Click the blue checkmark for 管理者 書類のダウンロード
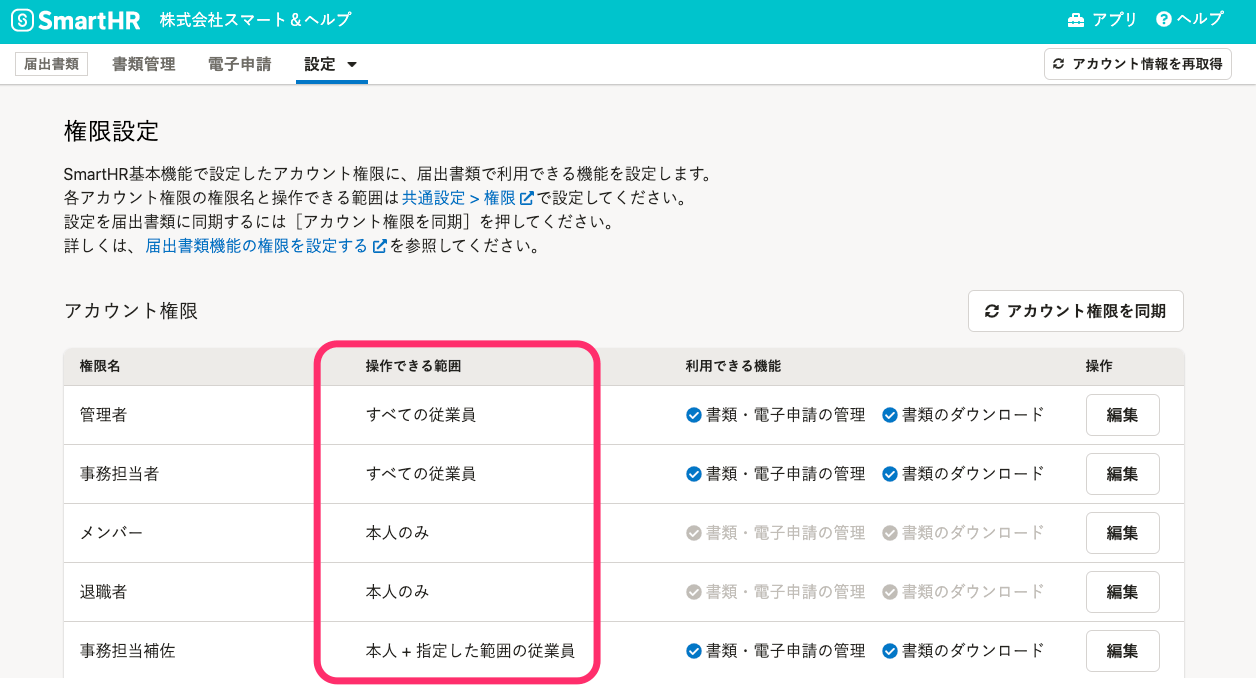The width and height of the screenshot is (1256, 685). [890, 414]
